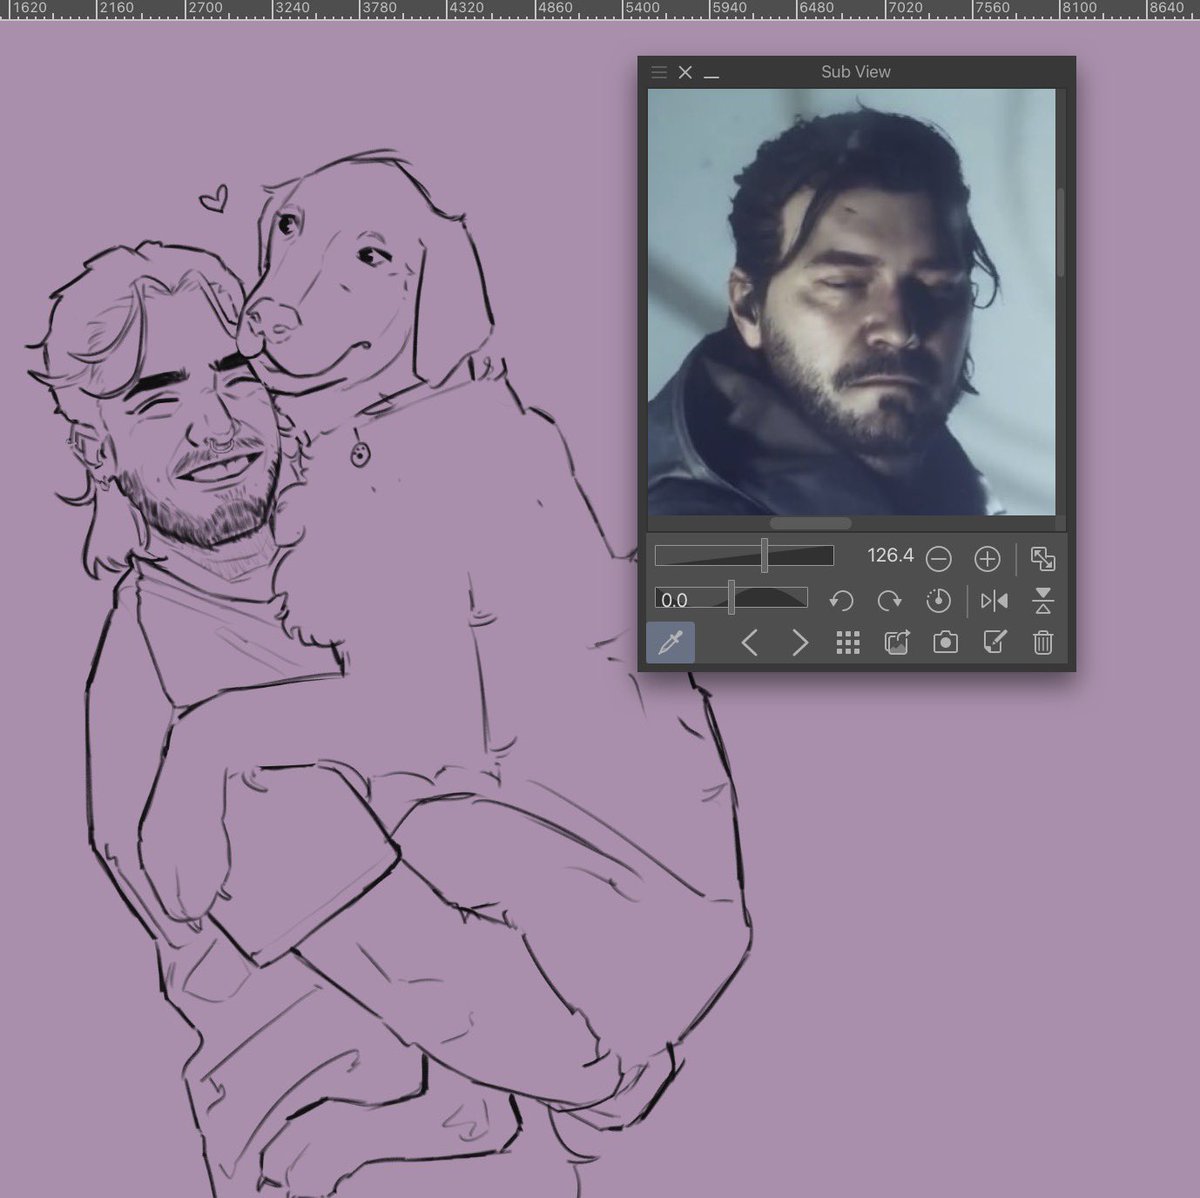The image size is (1200, 1198).
Task: Click the rotation value 0.0 field
Action: pos(675,600)
